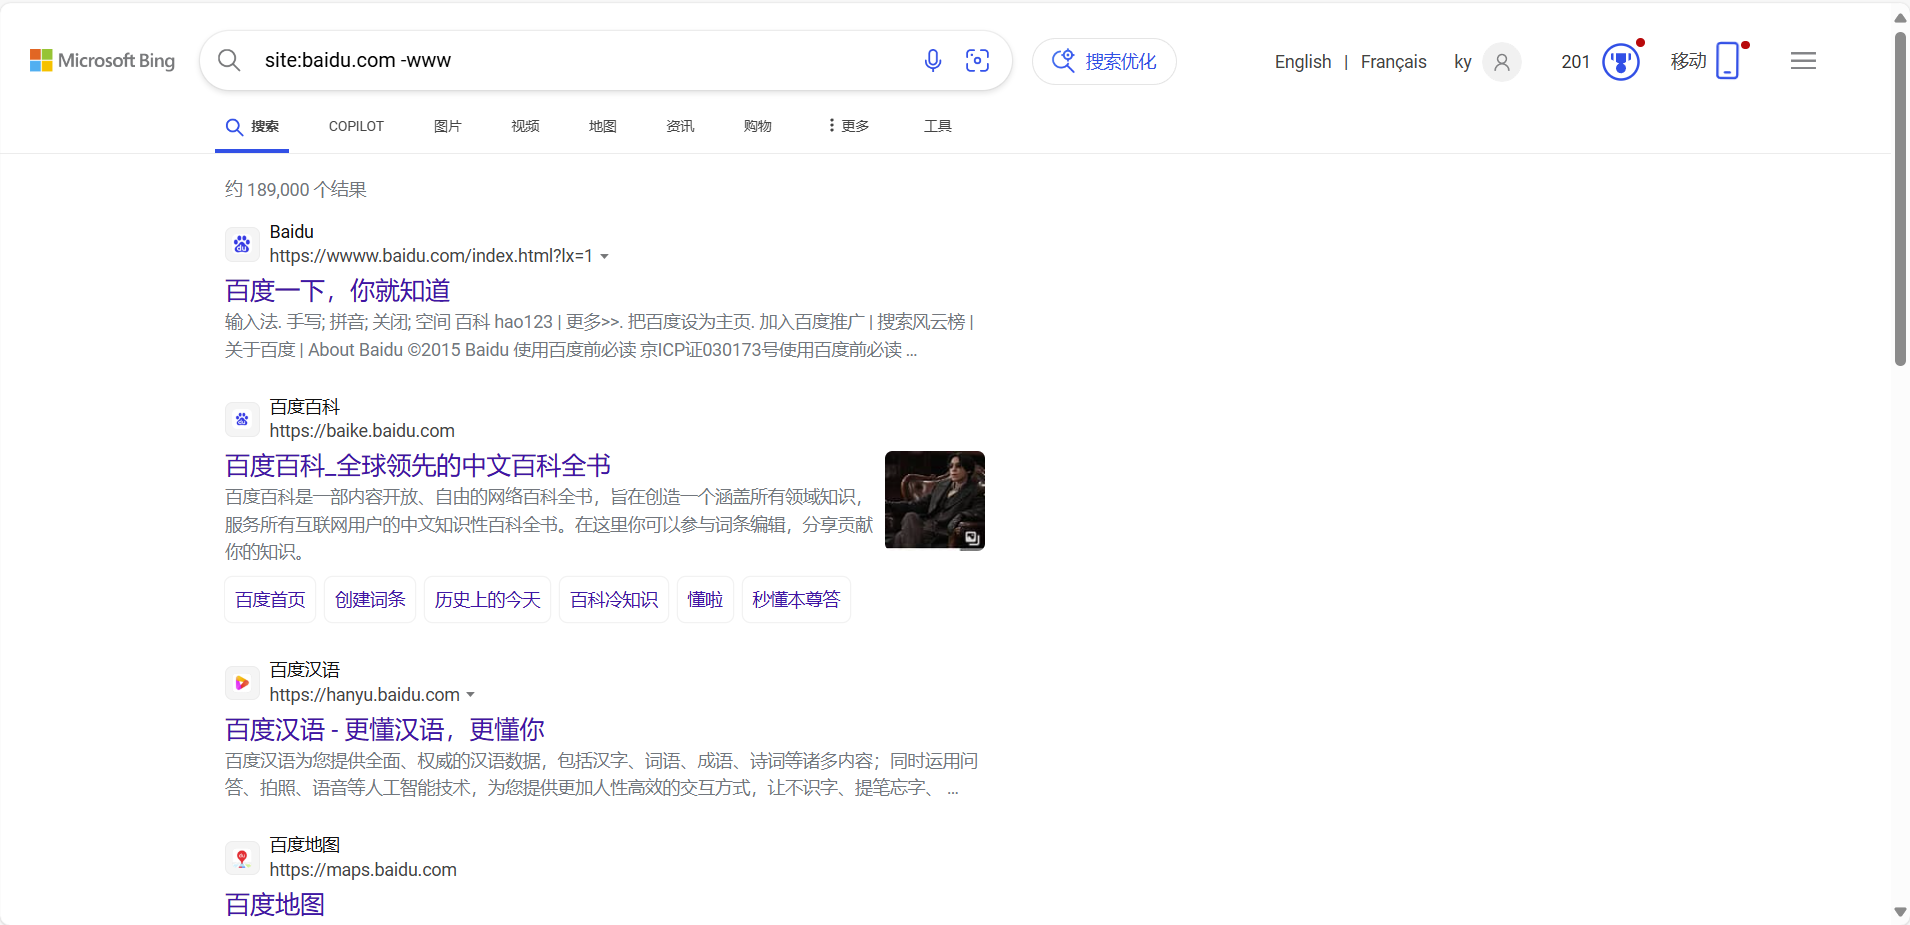
Task: Click the Microsoft Bing logo
Action: (102, 61)
